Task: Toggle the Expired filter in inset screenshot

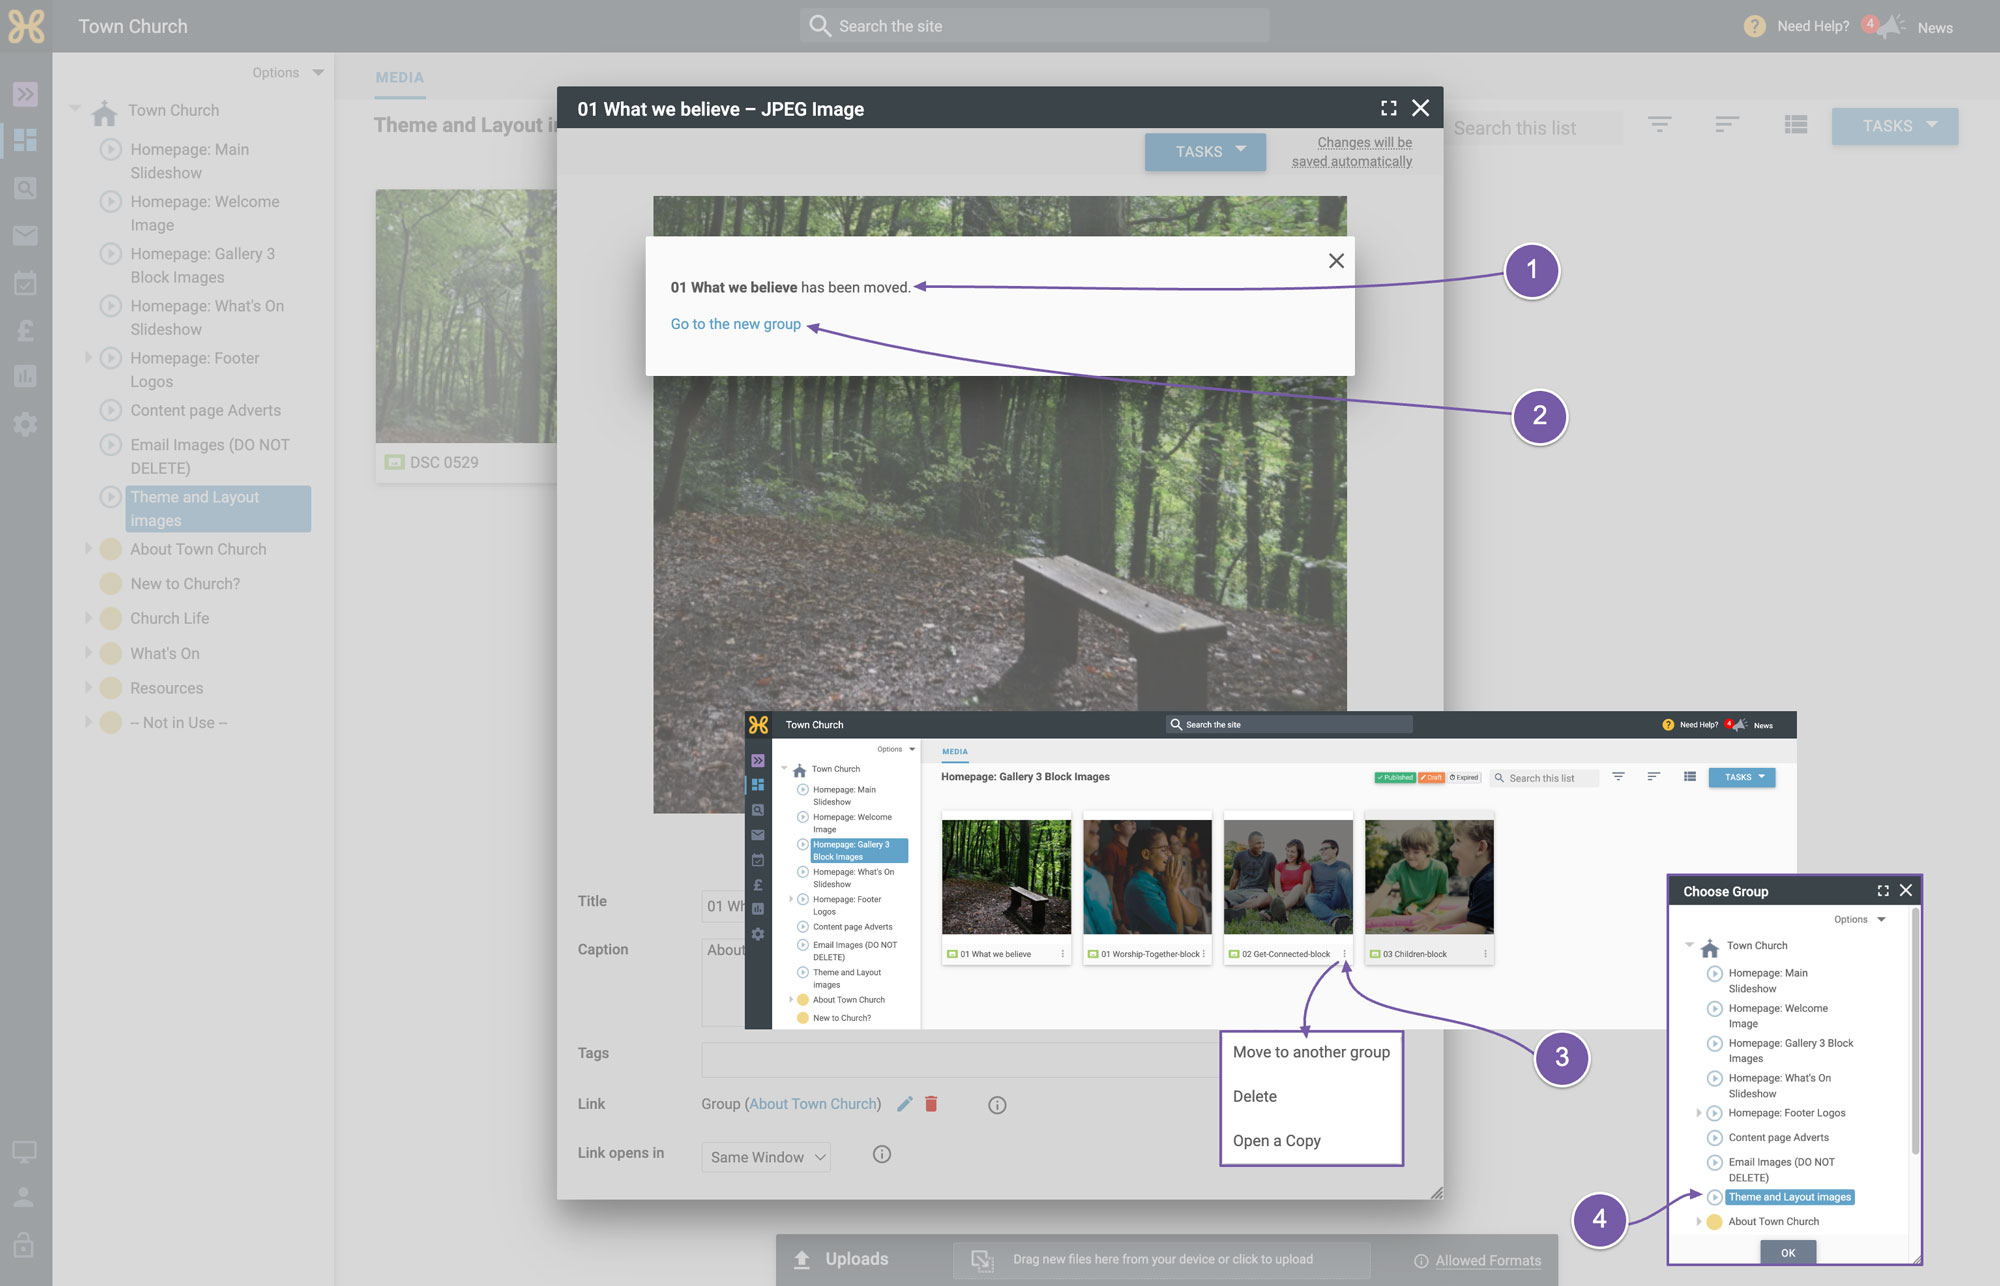Action: (1464, 777)
